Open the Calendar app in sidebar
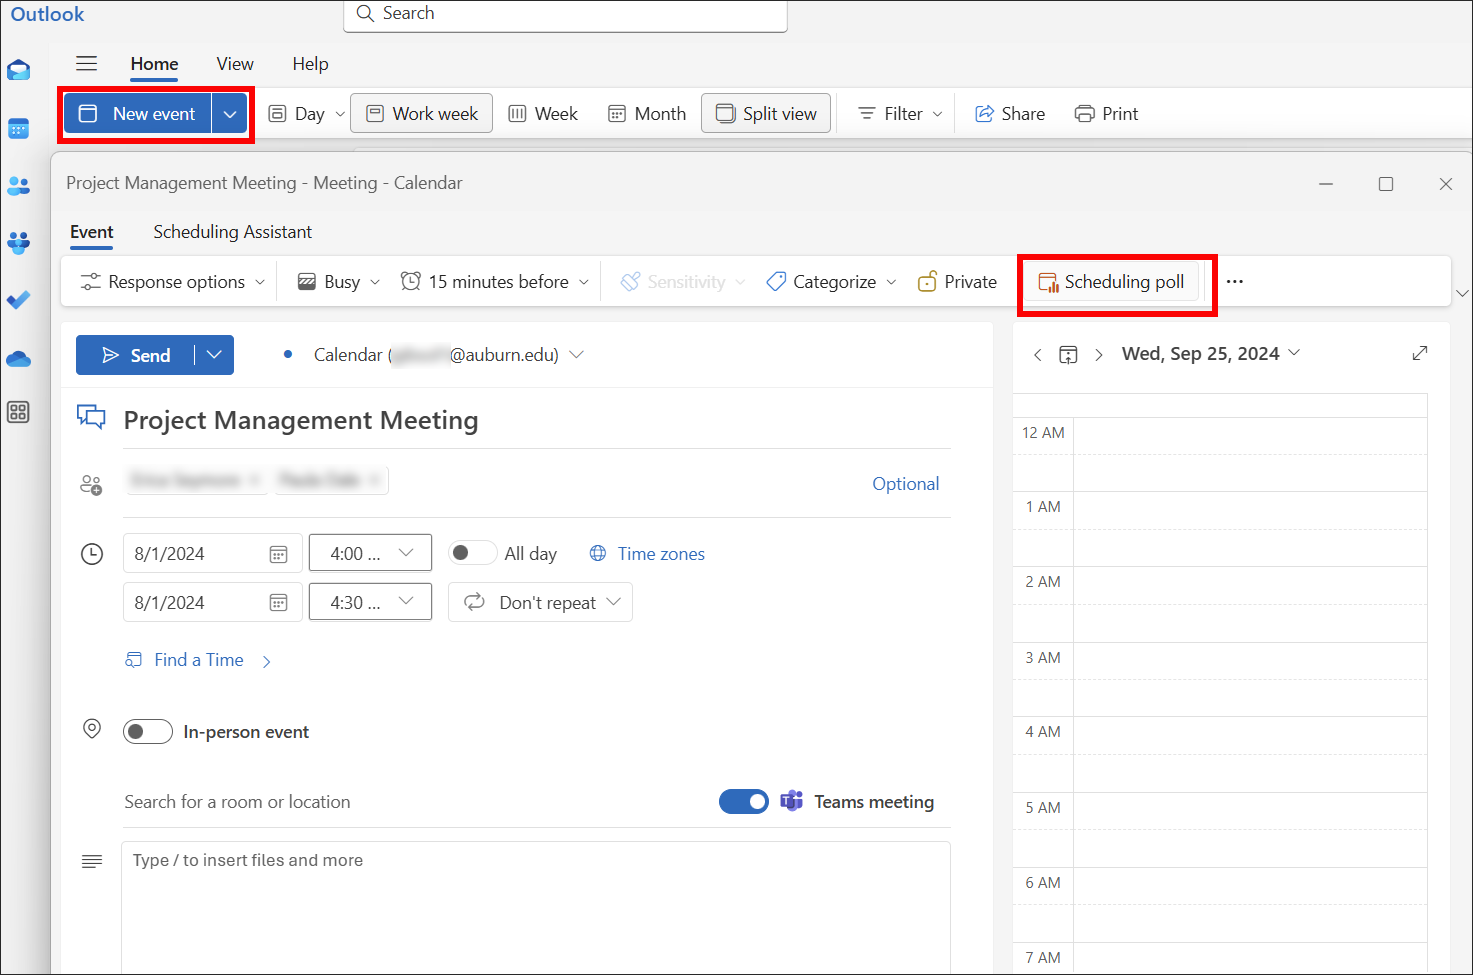1473x975 pixels. click(x=18, y=129)
